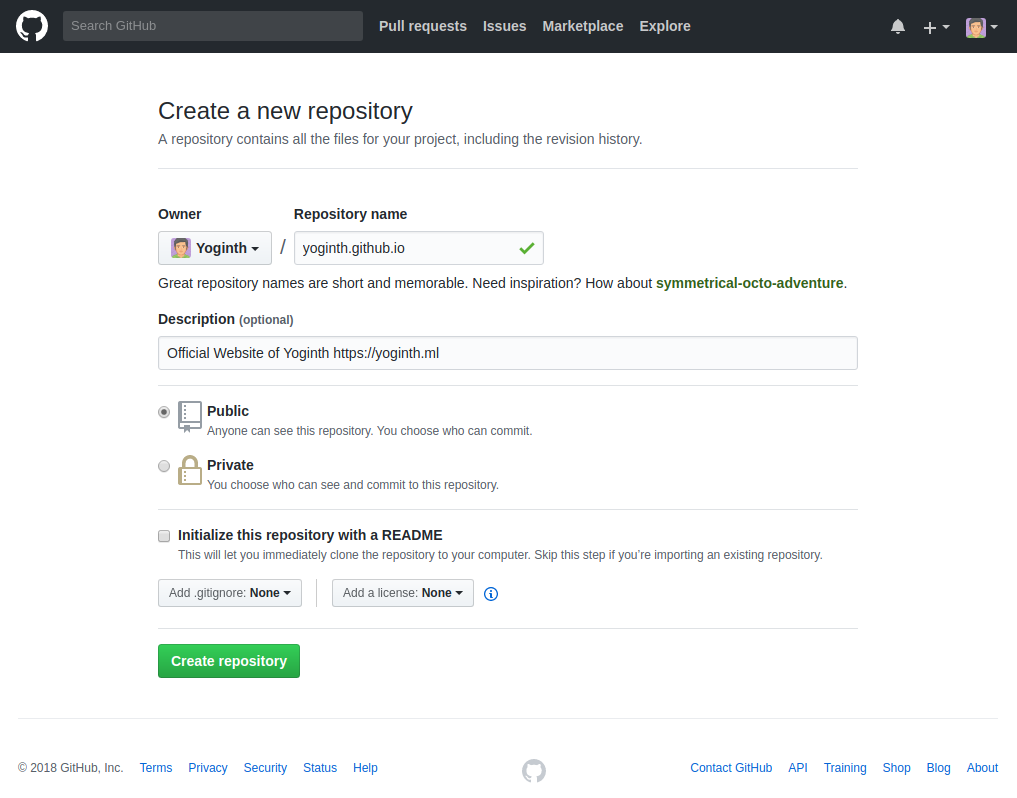This screenshot has width=1017, height=798.
Task: Open the Owner dropdown showing Yoginth
Action: tap(215, 248)
